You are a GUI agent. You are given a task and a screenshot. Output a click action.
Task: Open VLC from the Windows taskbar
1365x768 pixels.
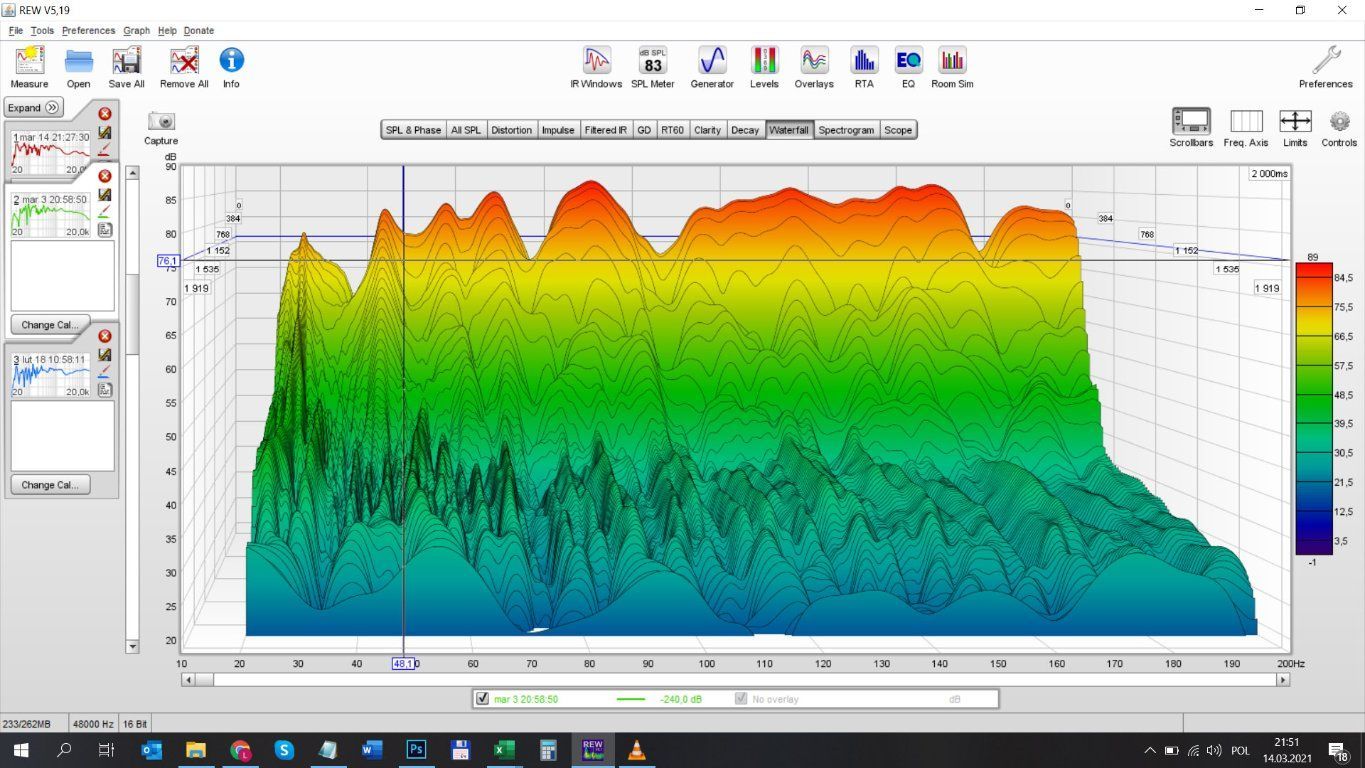point(636,749)
